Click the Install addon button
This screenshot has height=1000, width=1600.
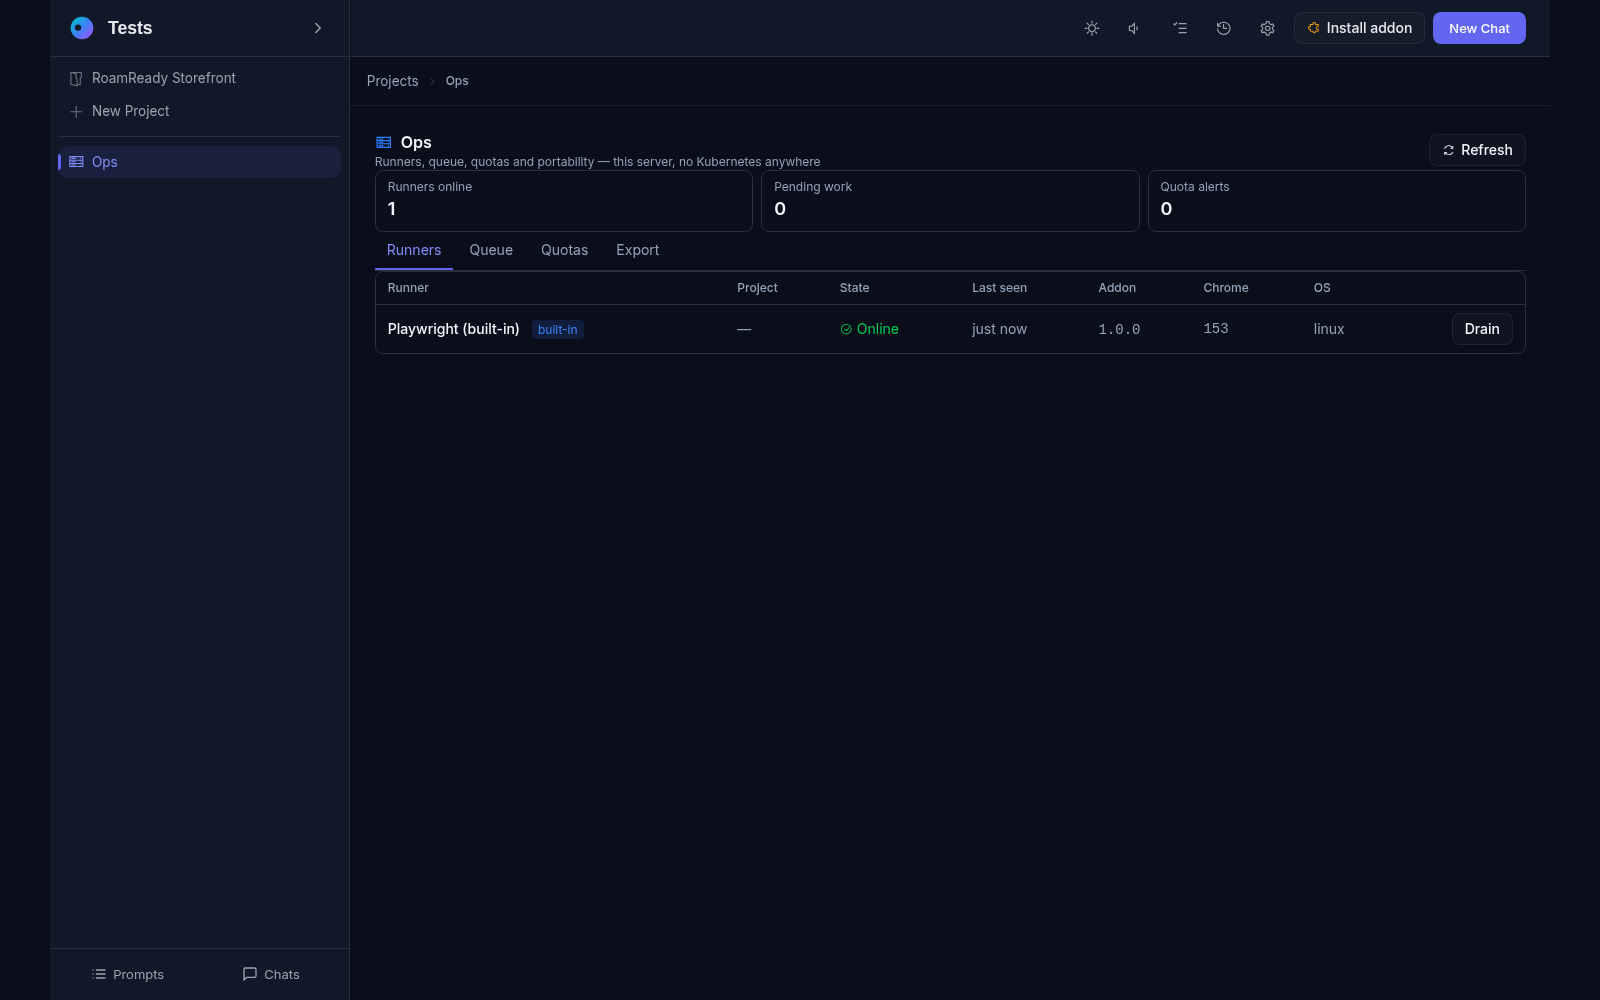pyautogui.click(x=1359, y=28)
